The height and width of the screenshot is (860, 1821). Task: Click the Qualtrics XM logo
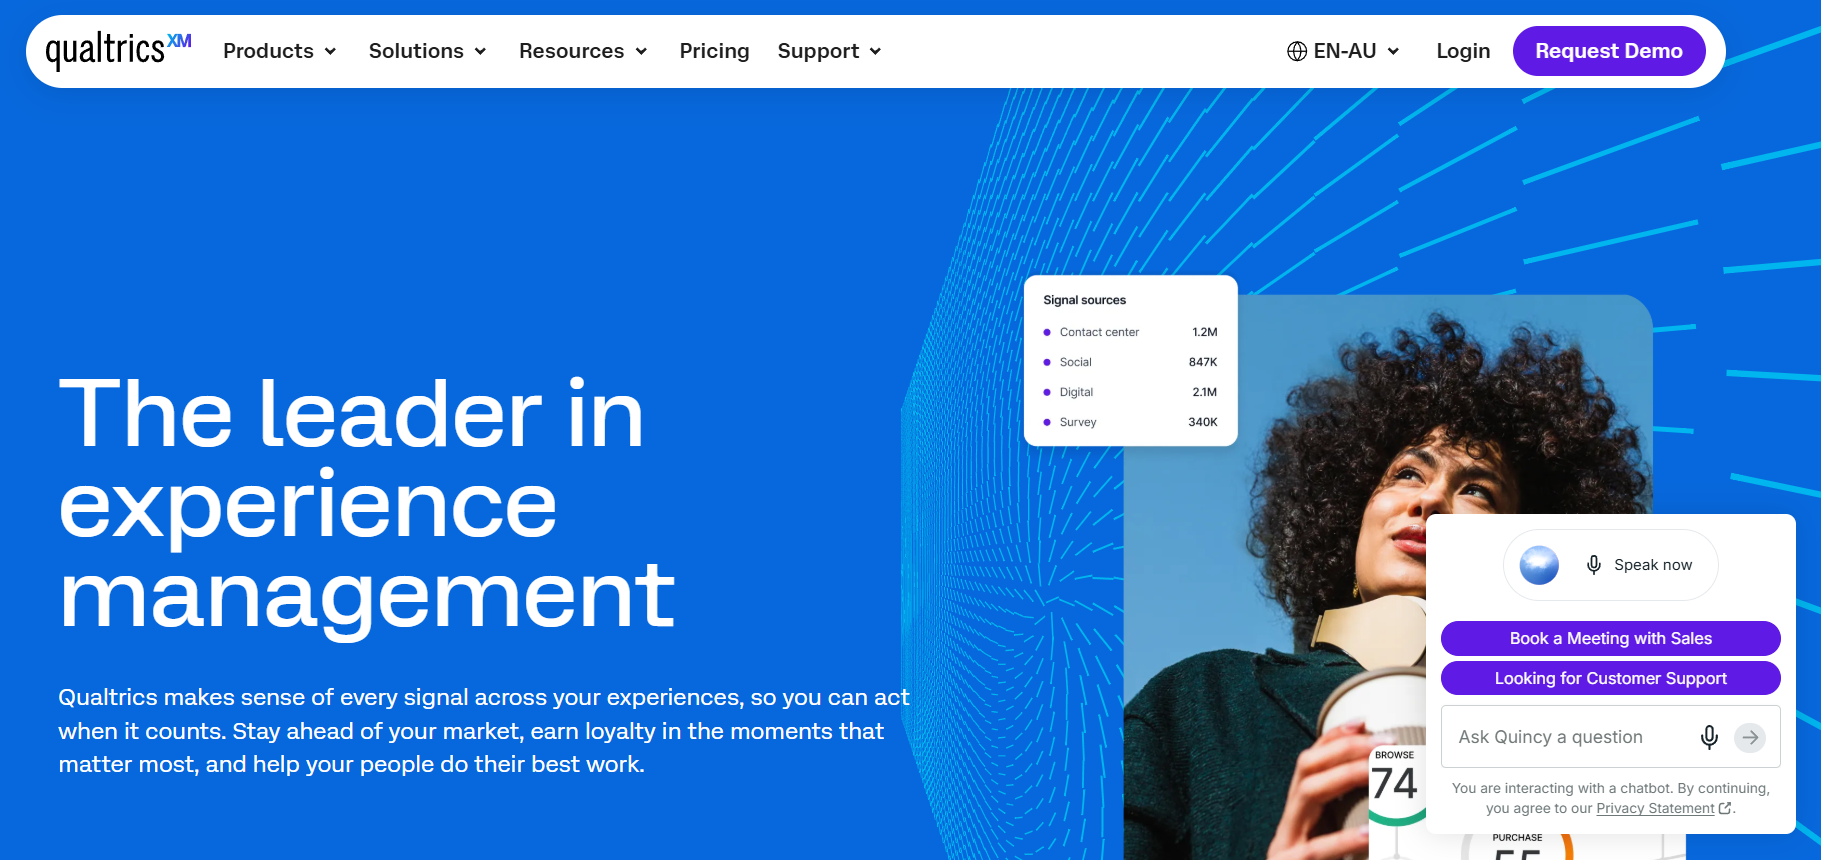click(118, 50)
